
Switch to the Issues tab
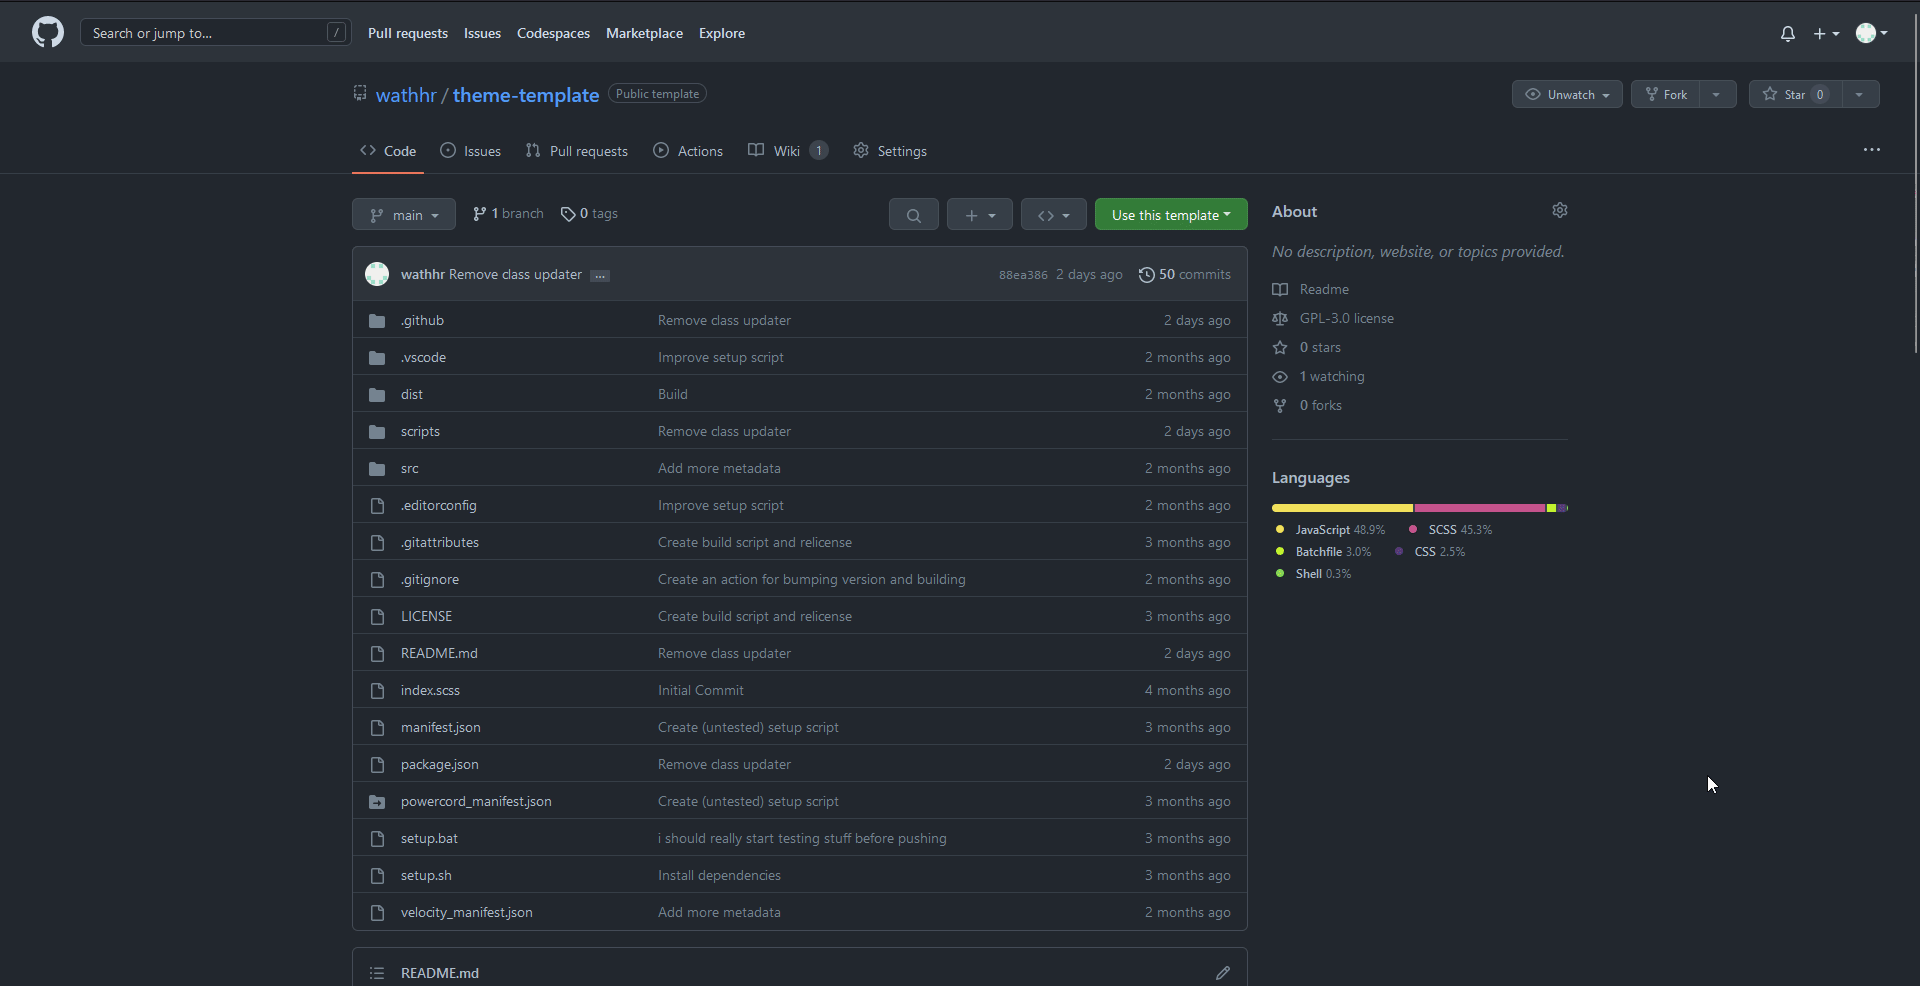click(470, 150)
